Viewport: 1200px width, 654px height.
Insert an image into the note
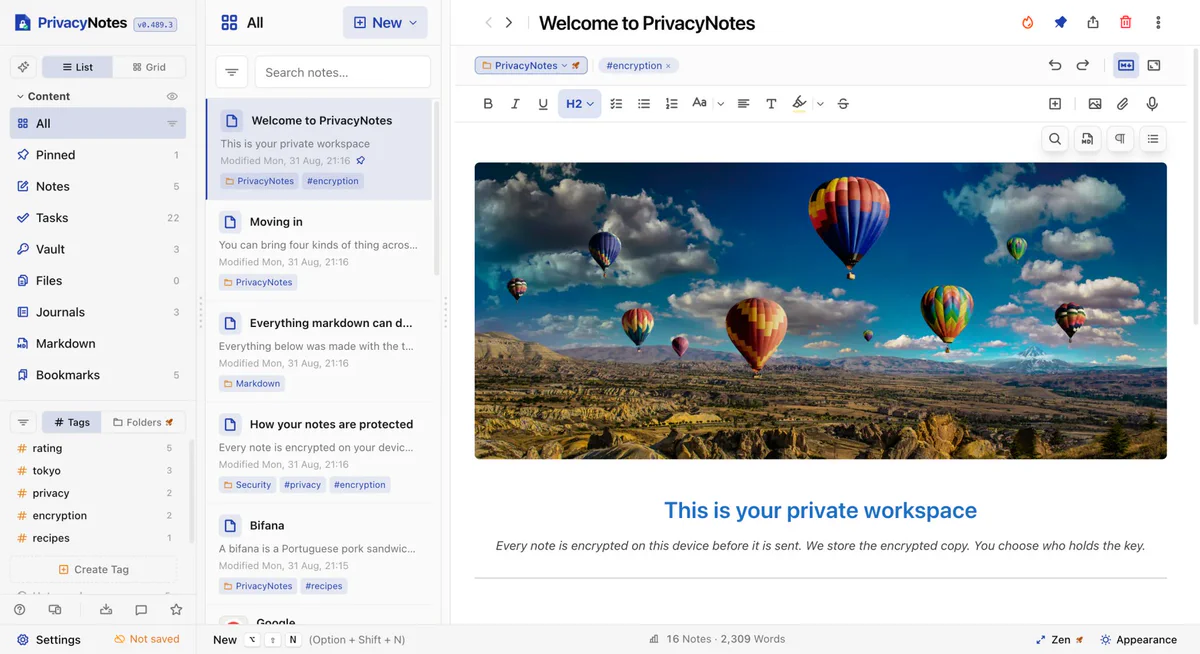1095,104
